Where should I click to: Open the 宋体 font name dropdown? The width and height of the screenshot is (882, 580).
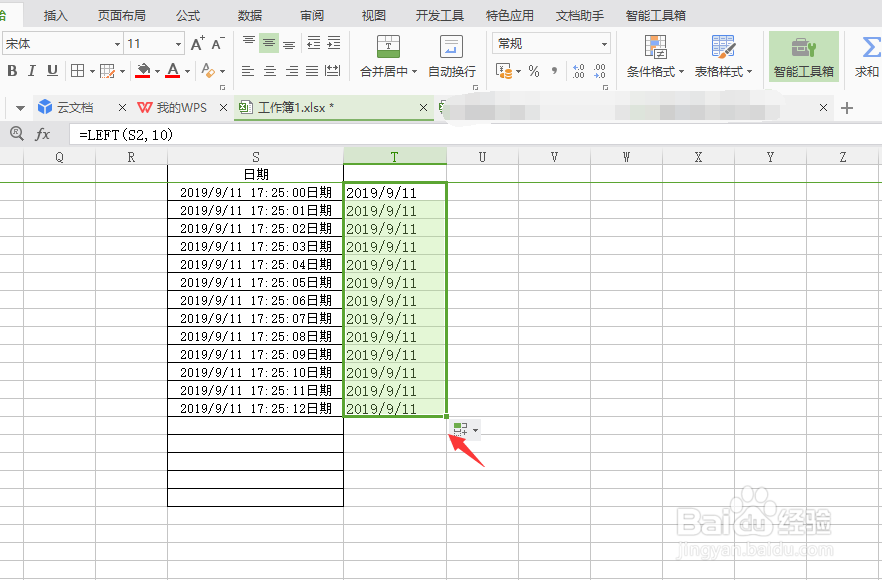[118, 44]
